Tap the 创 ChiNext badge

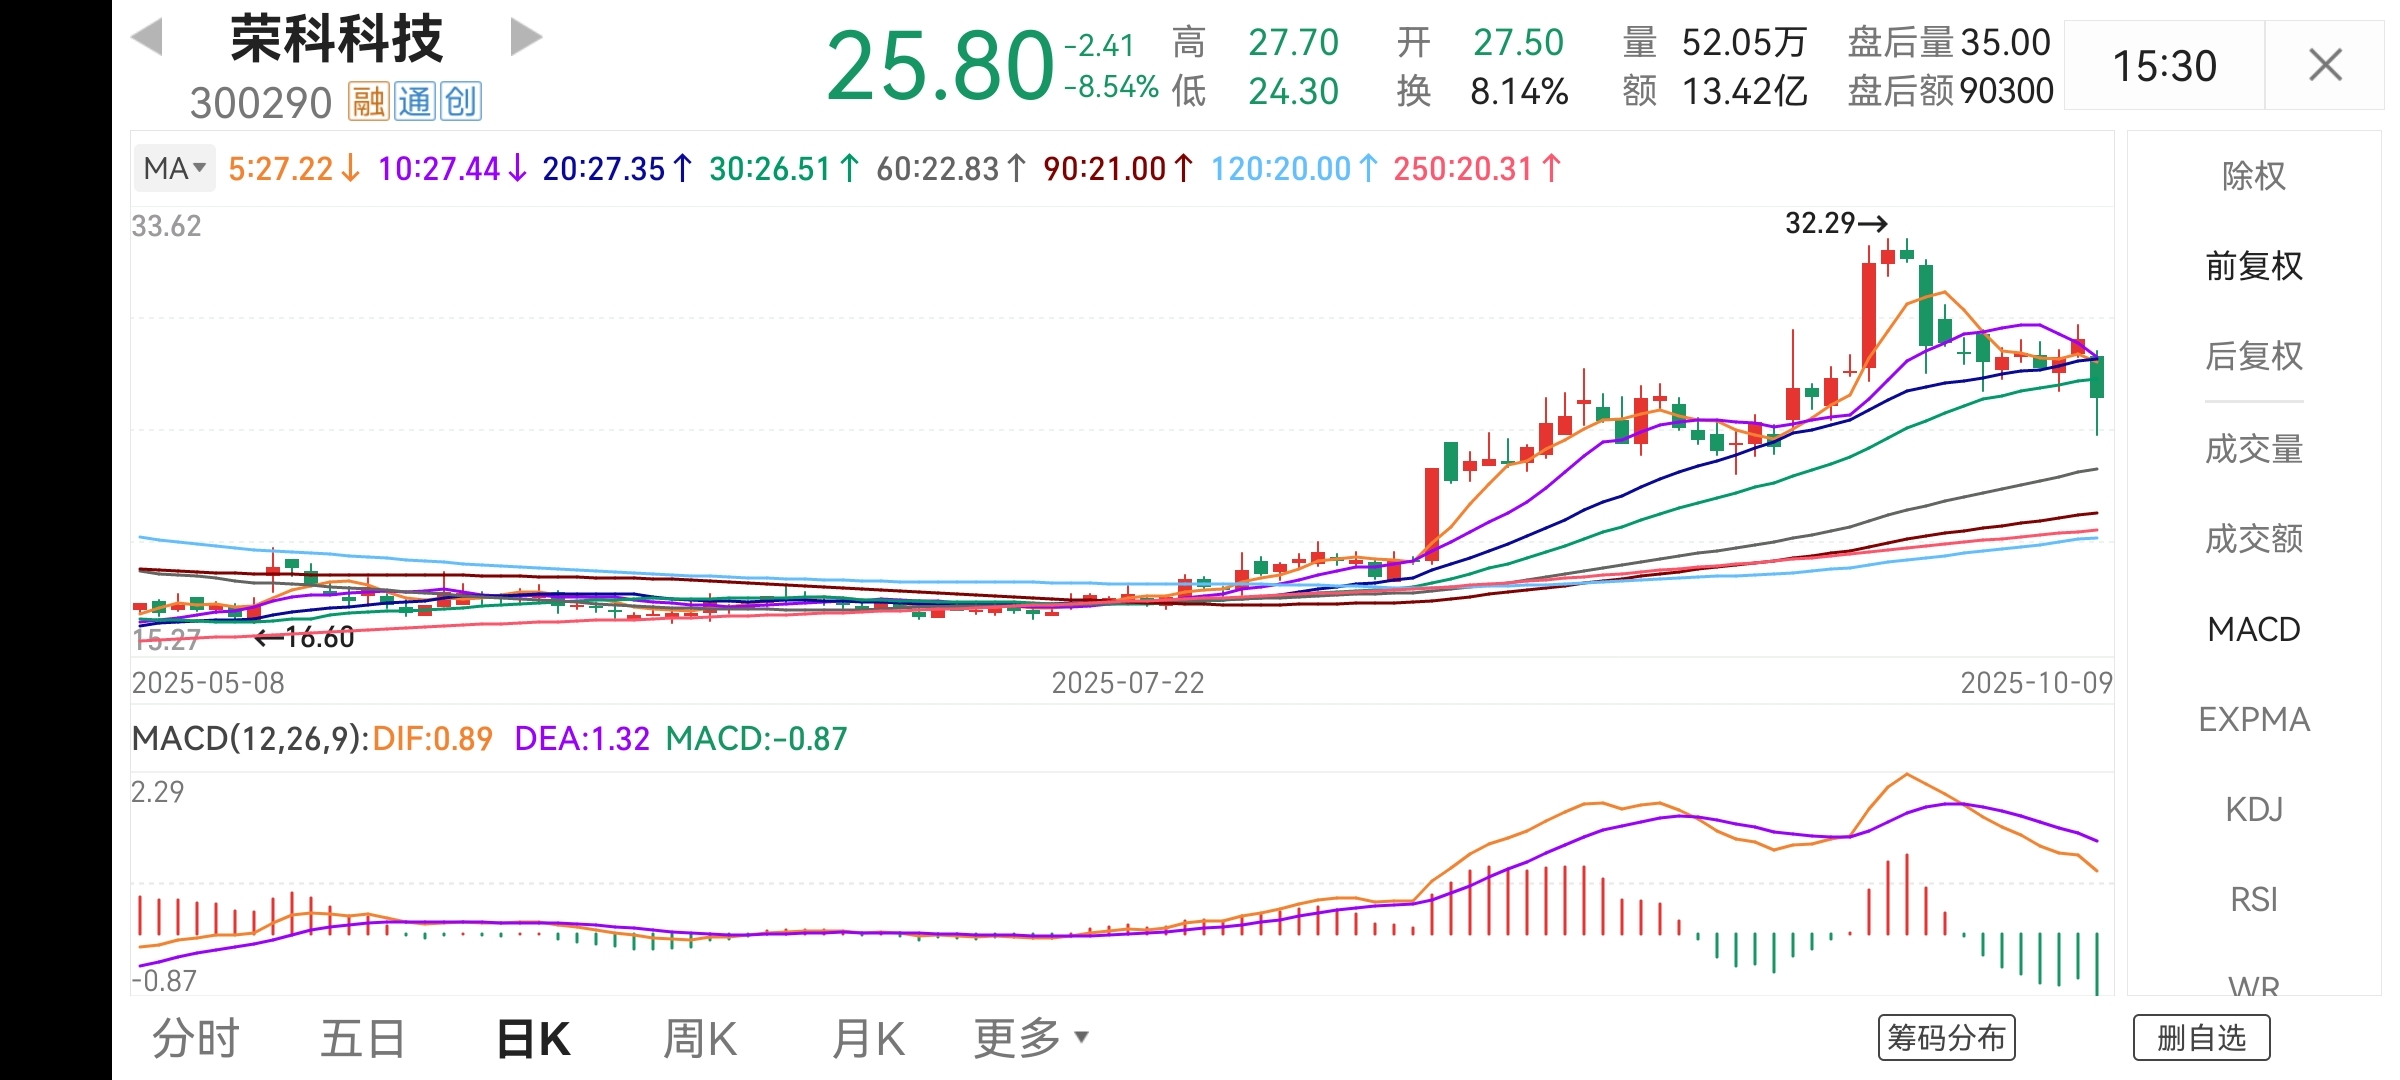[461, 102]
